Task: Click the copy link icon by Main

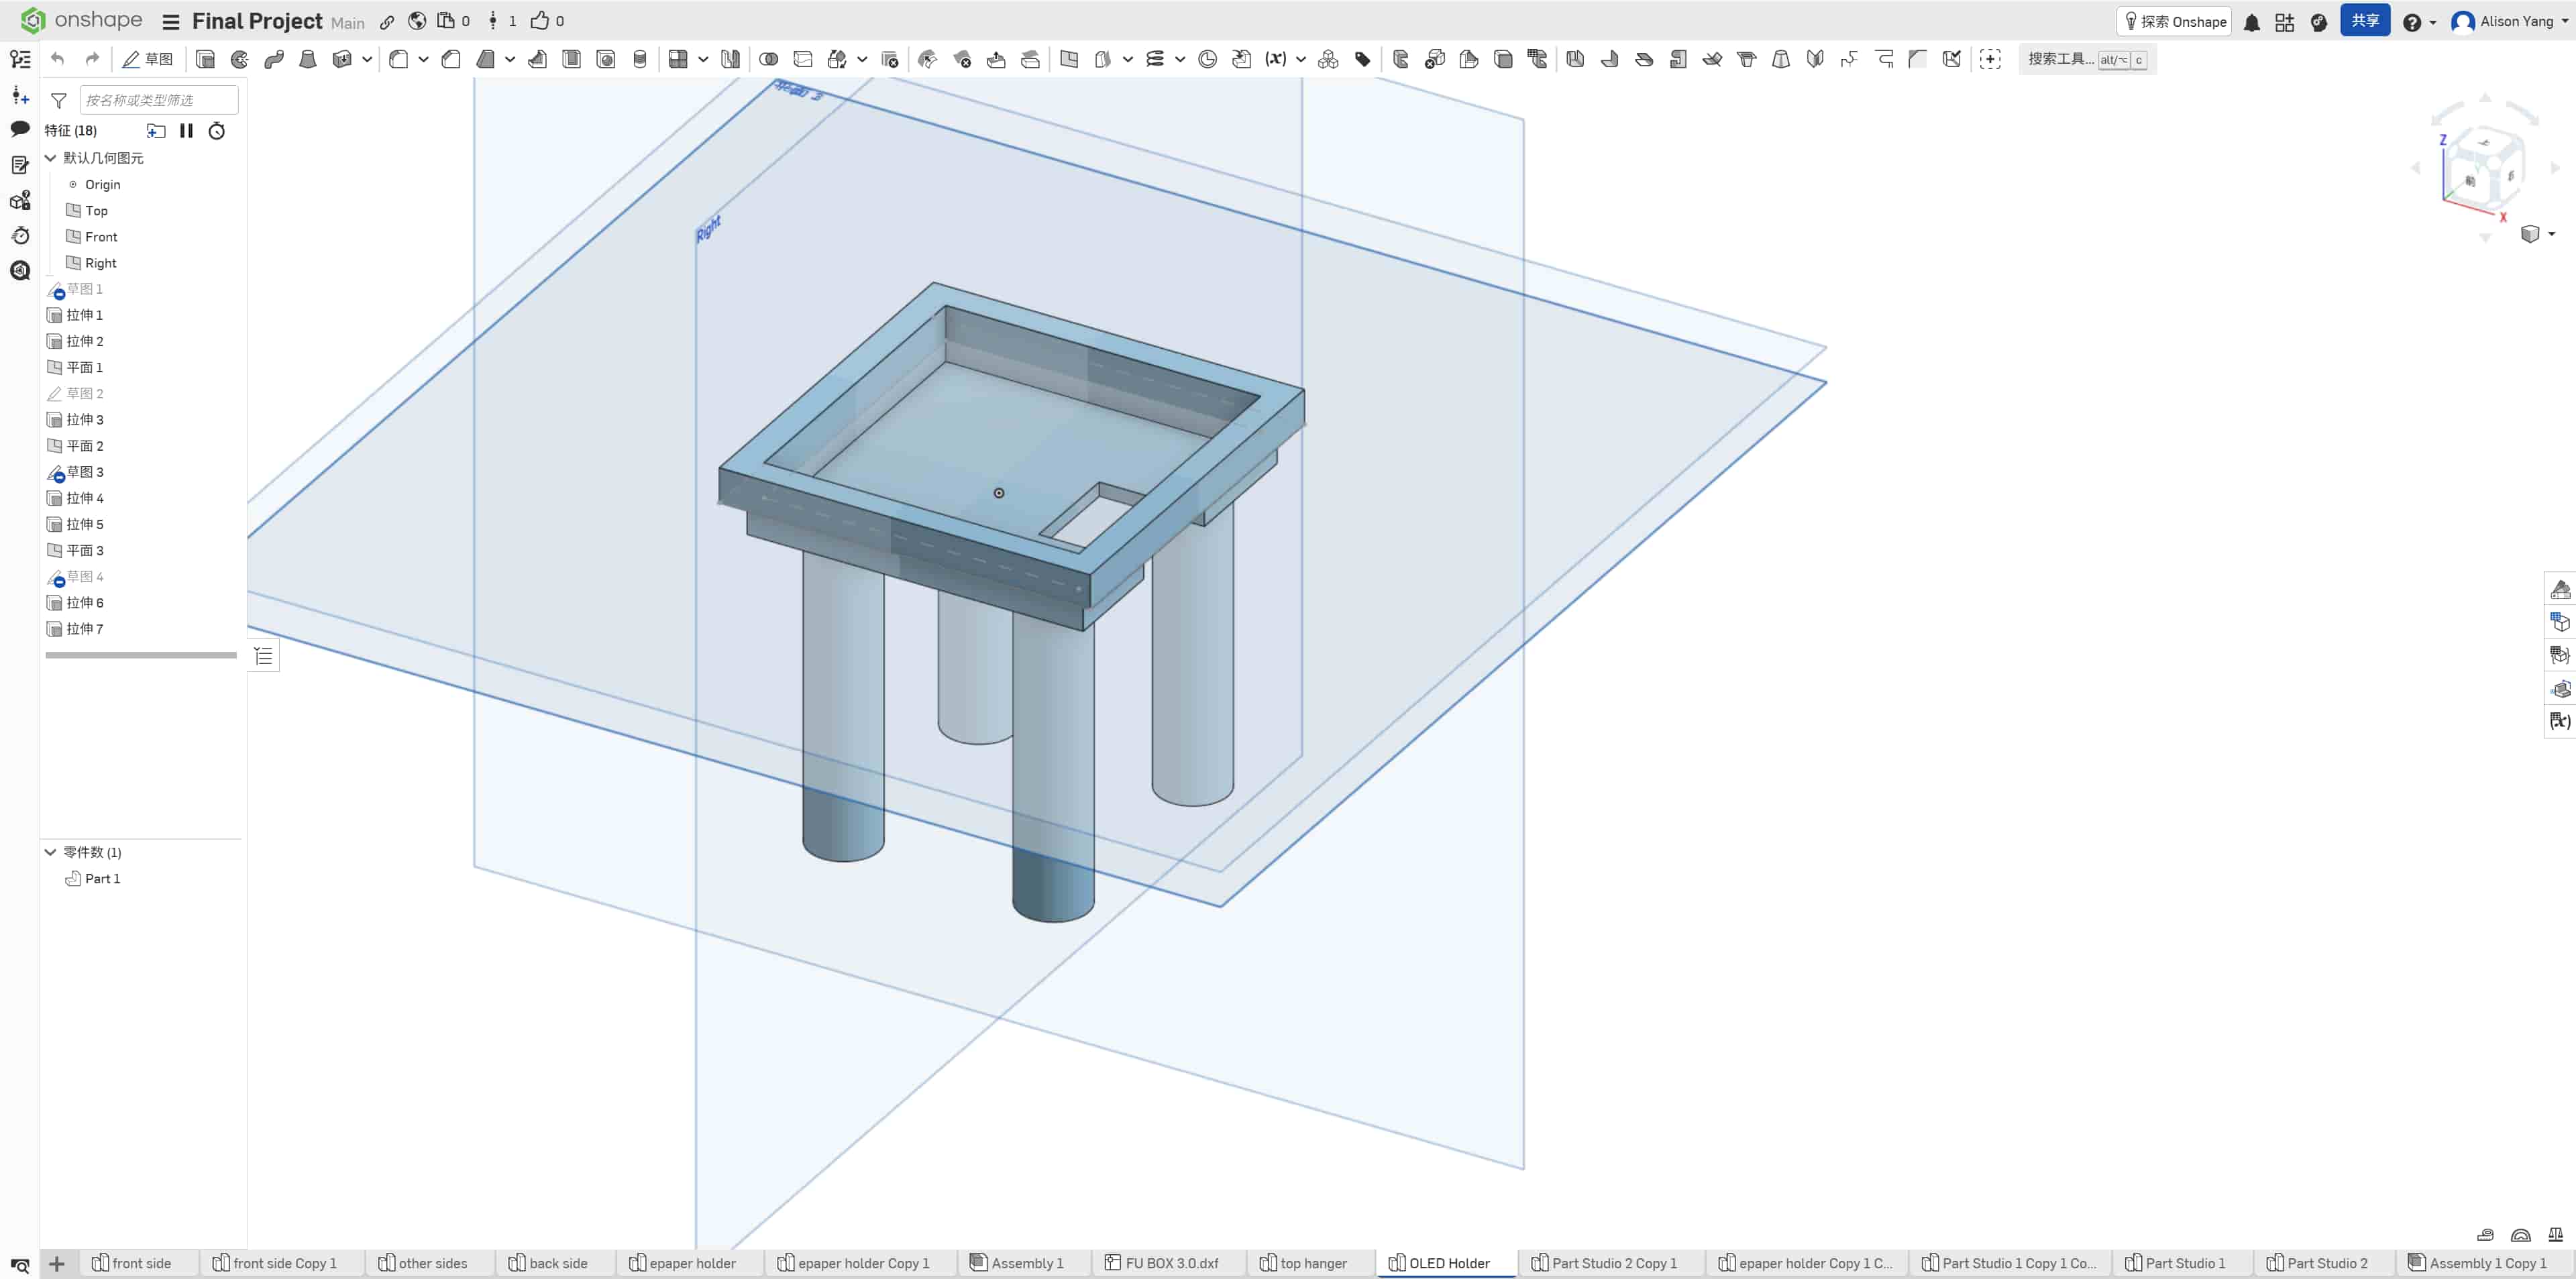Action: click(387, 21)
